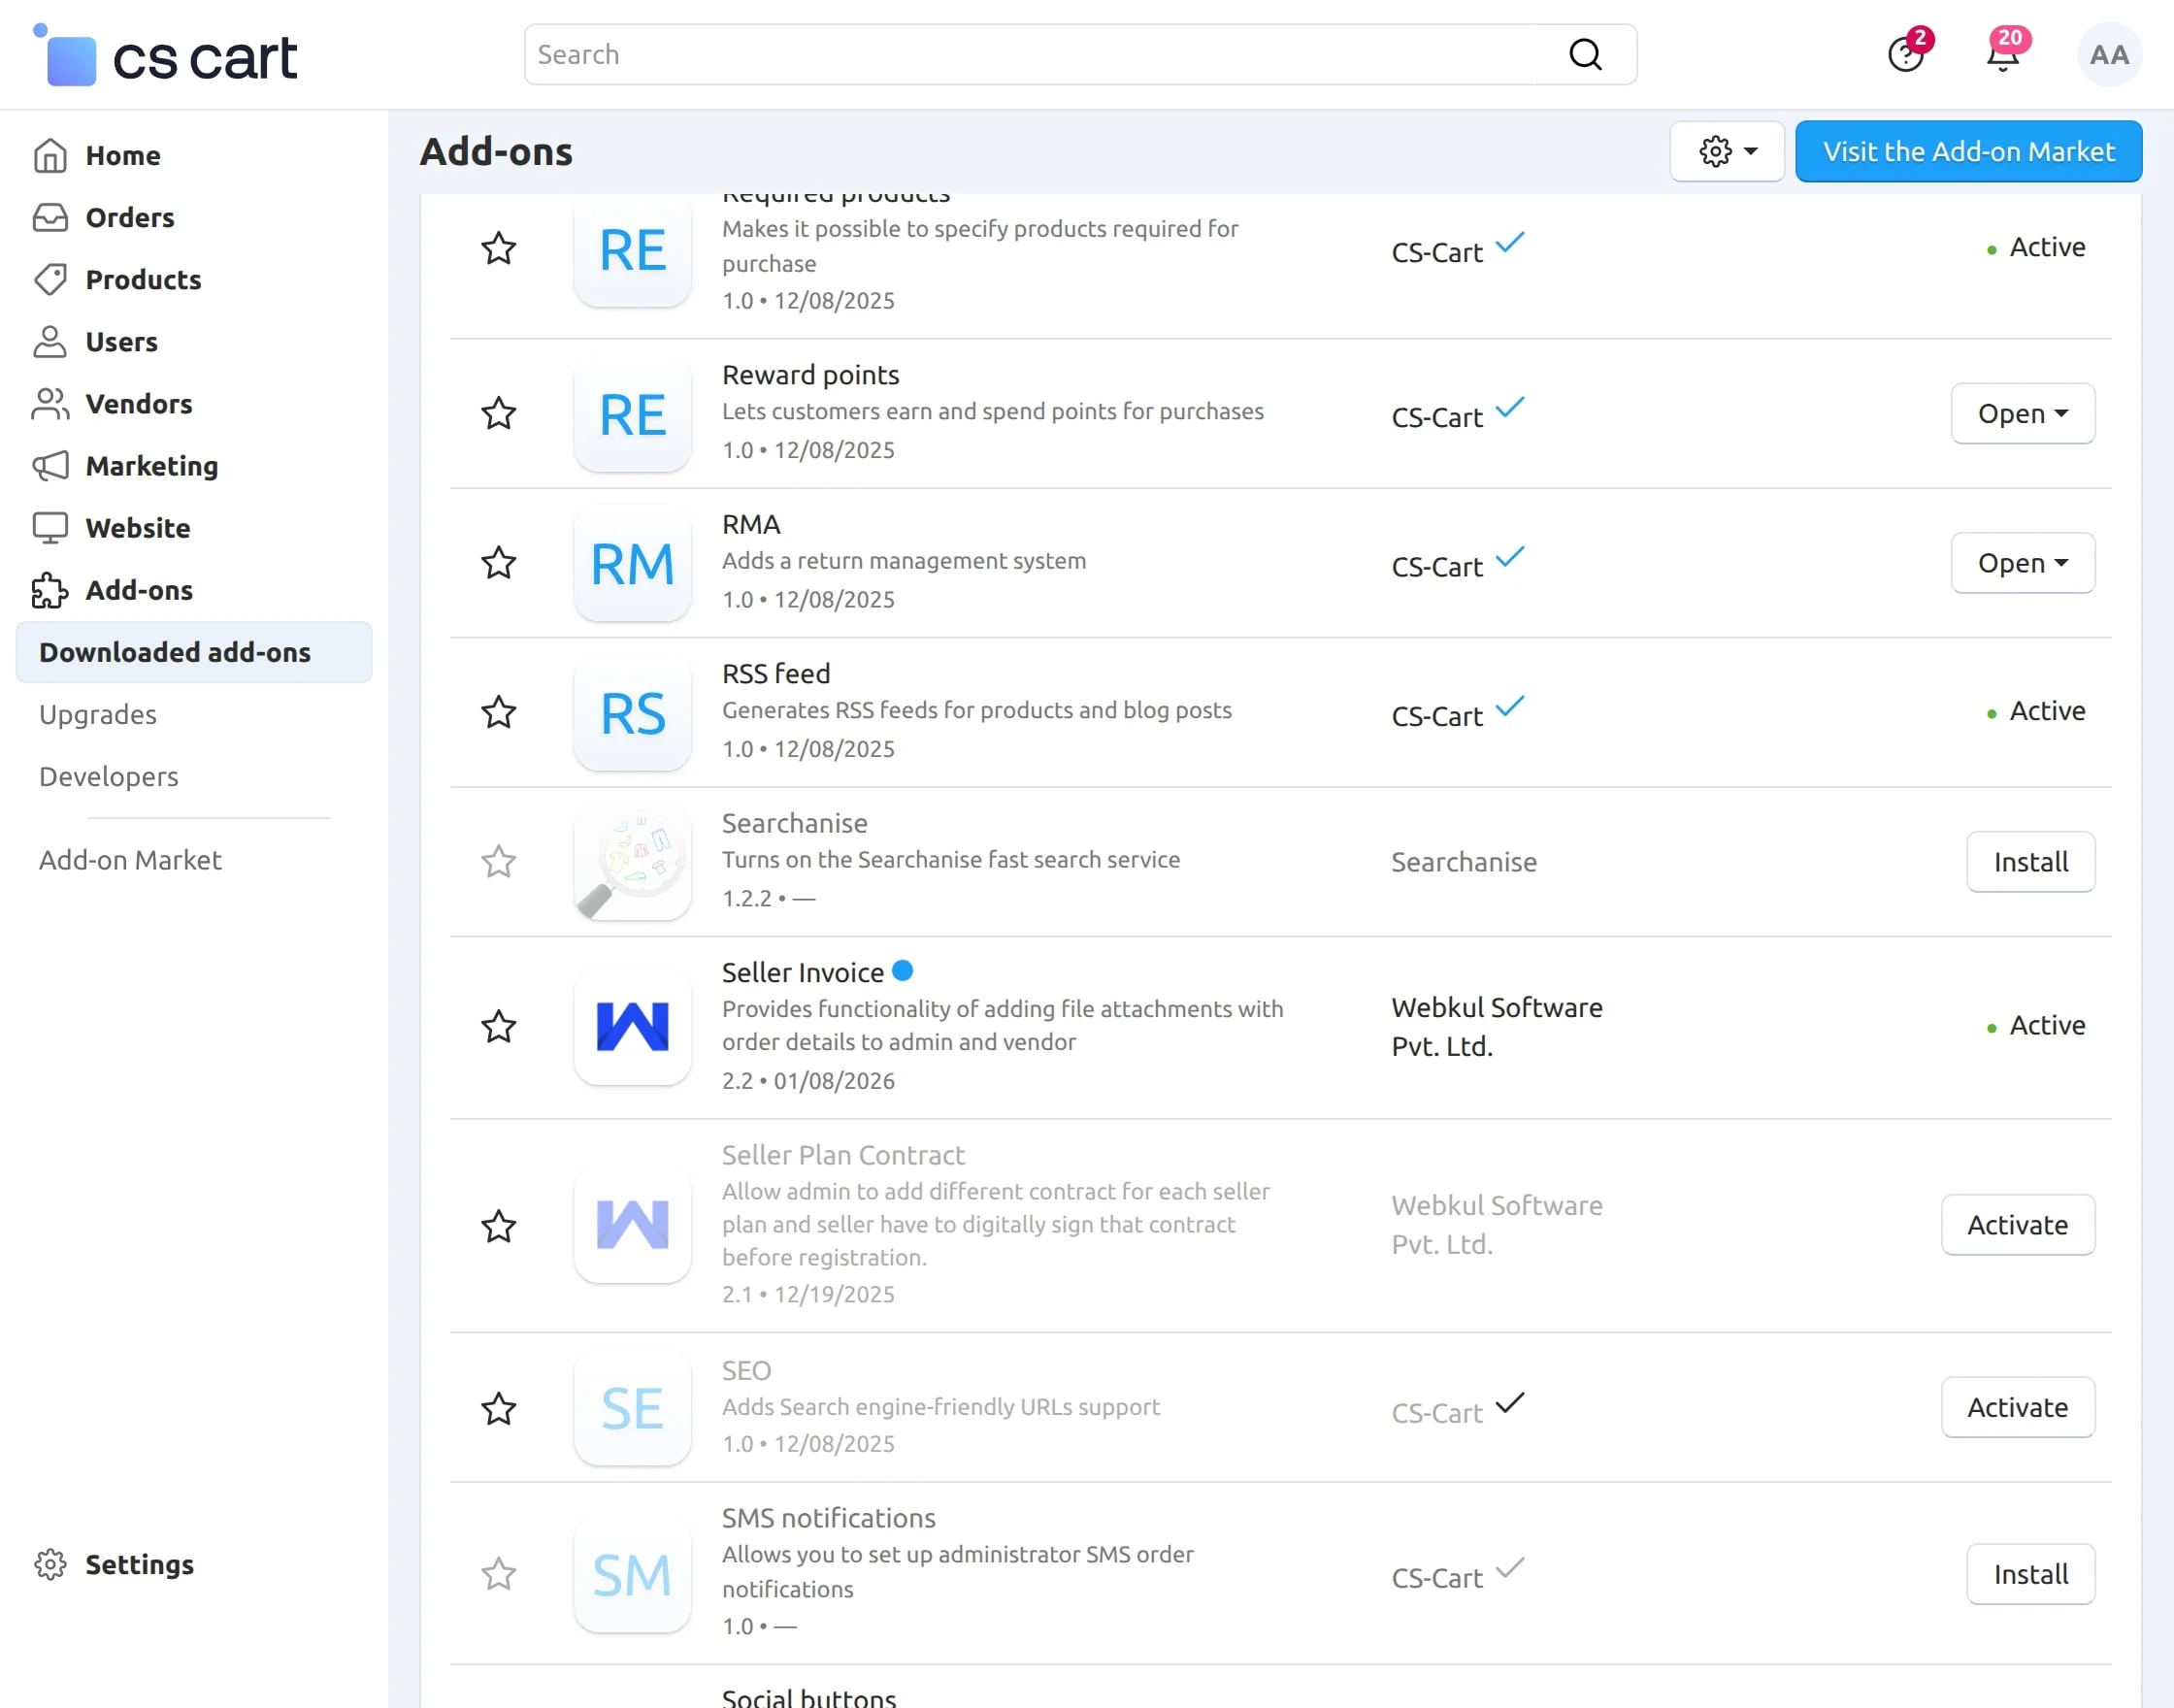Click the cs cart logo
Viewport: 2174px width, 1708px height.
coord(165,57)
